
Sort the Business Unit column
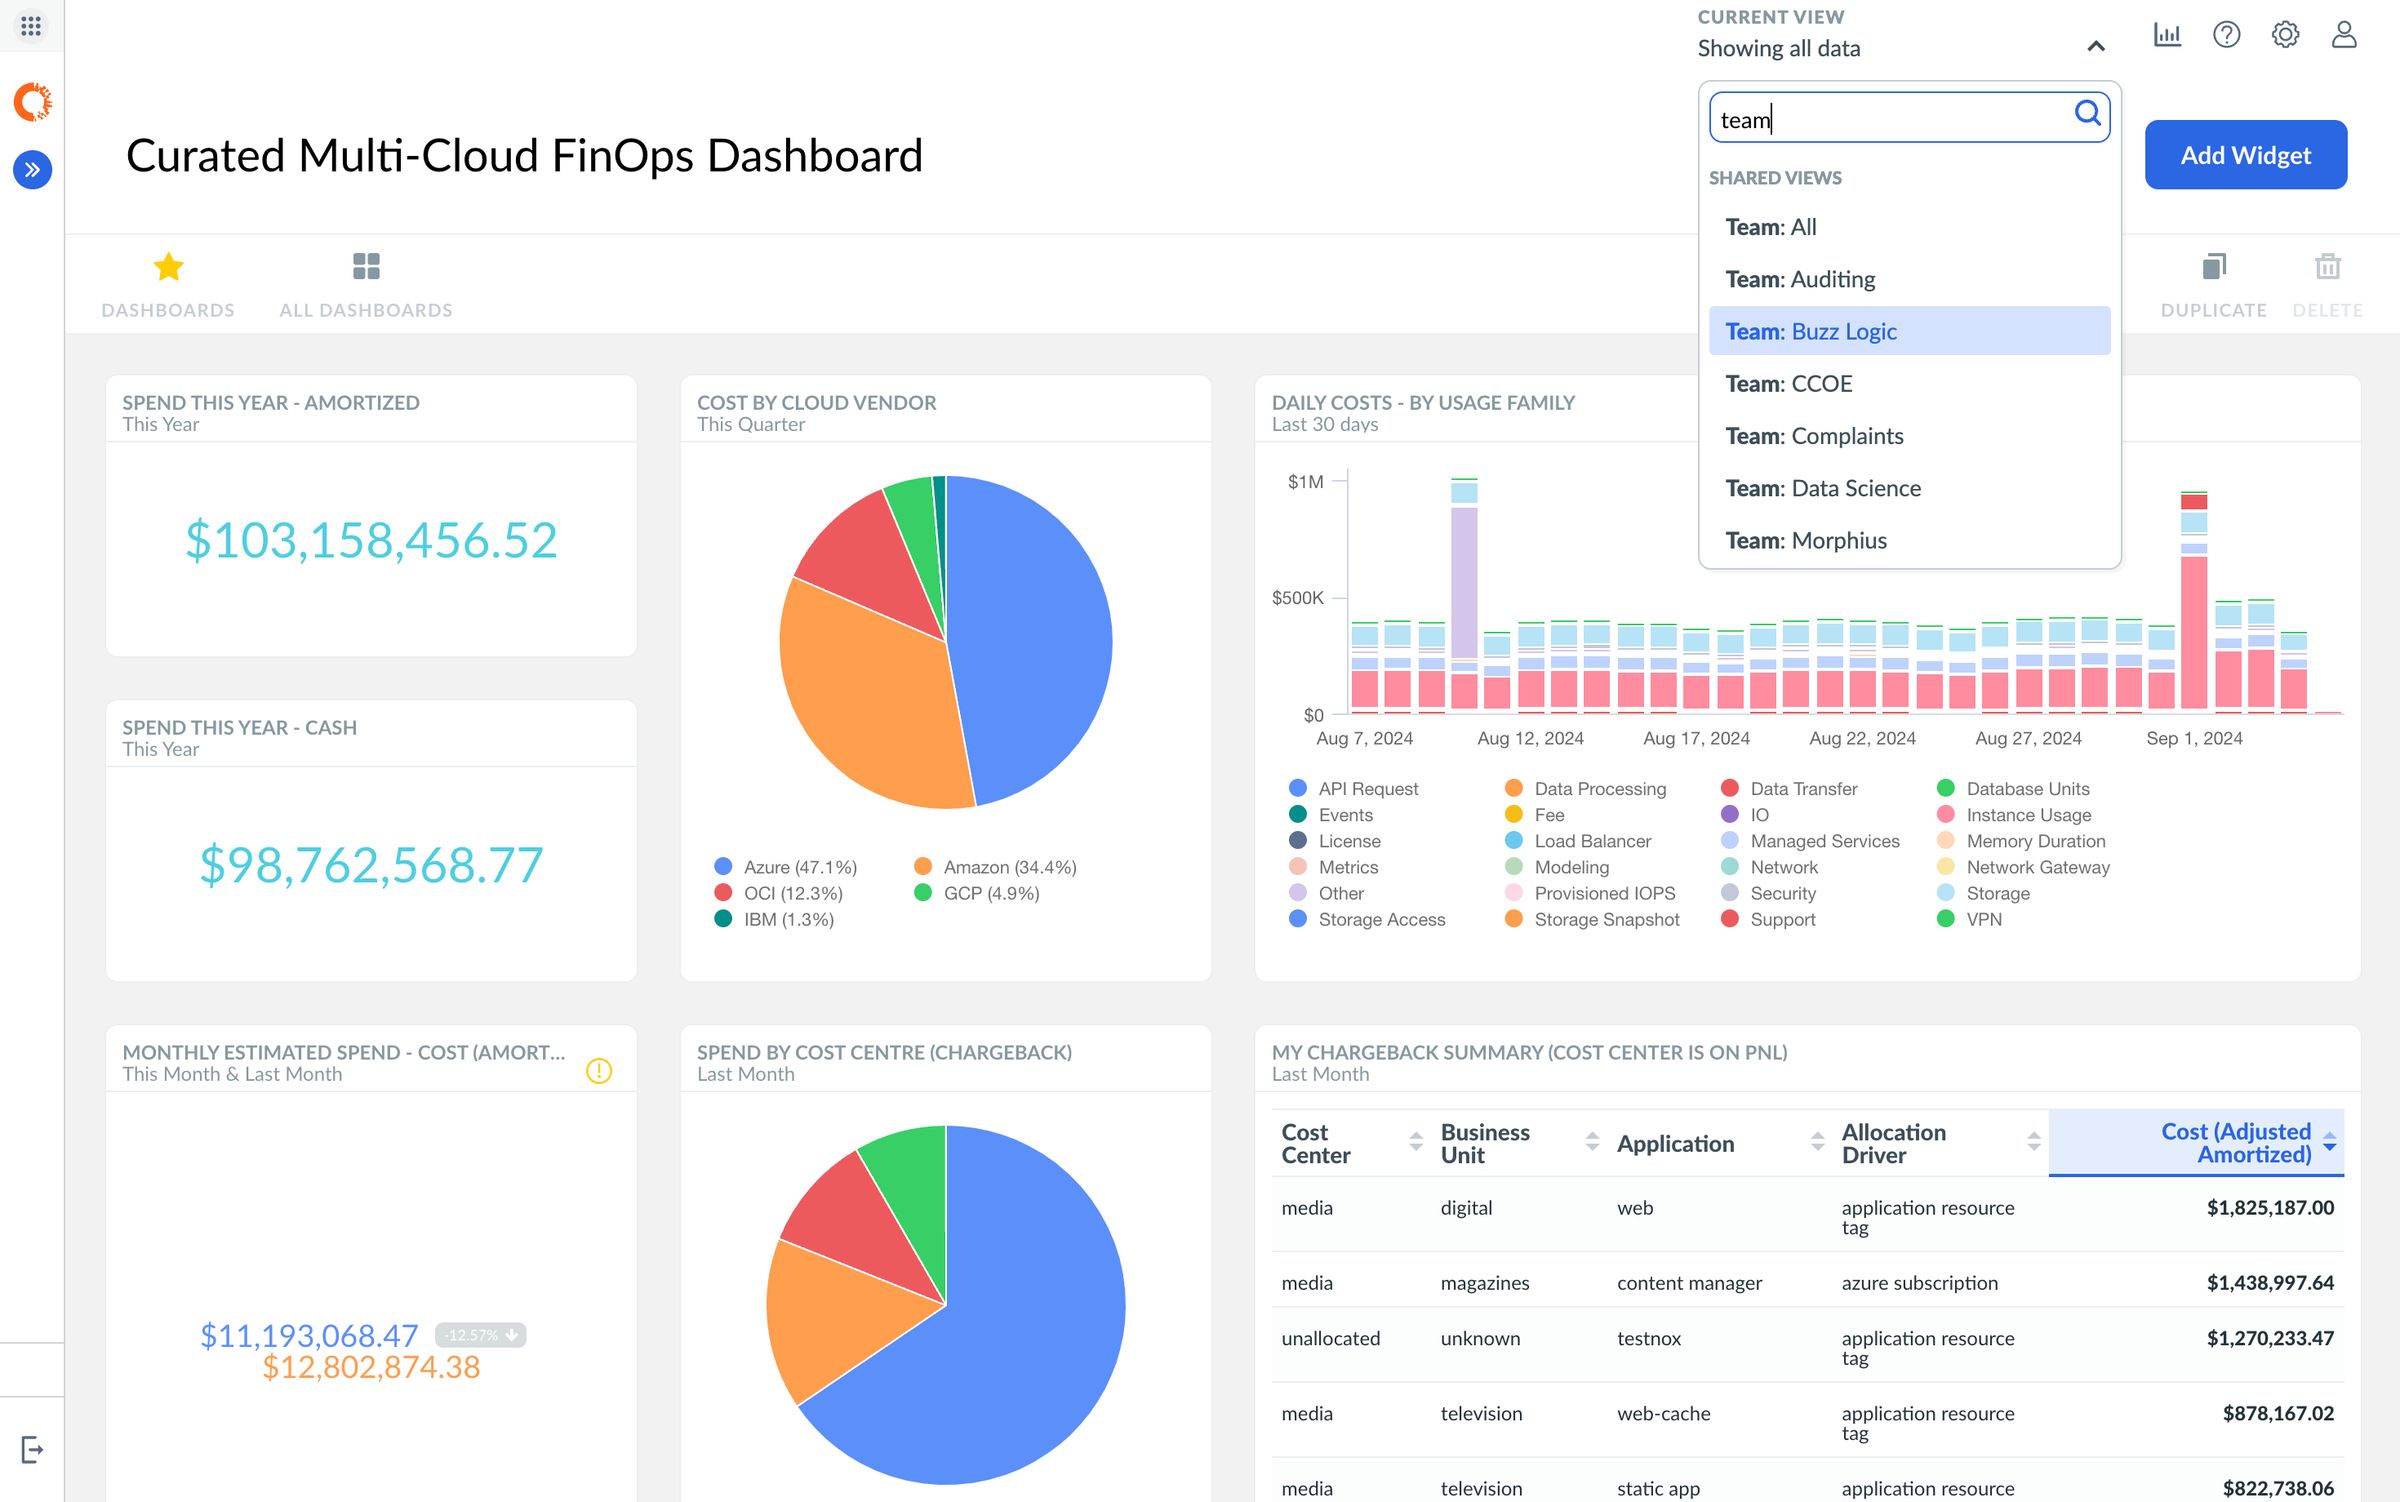click(x=1485, y=1142)
